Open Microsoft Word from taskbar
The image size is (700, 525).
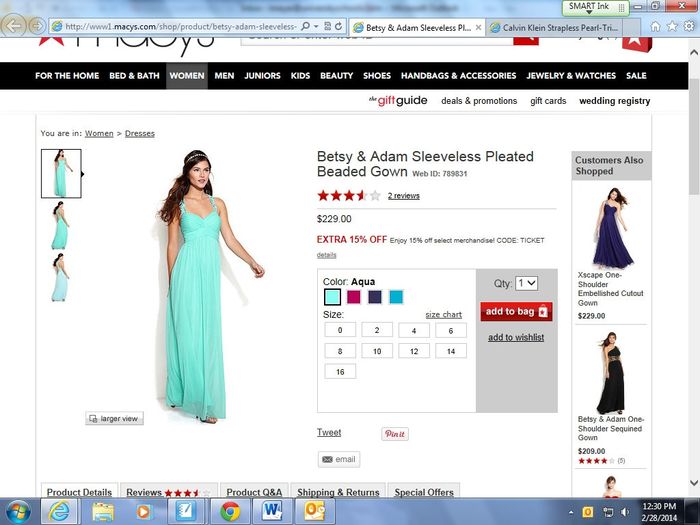click(272, 511)
